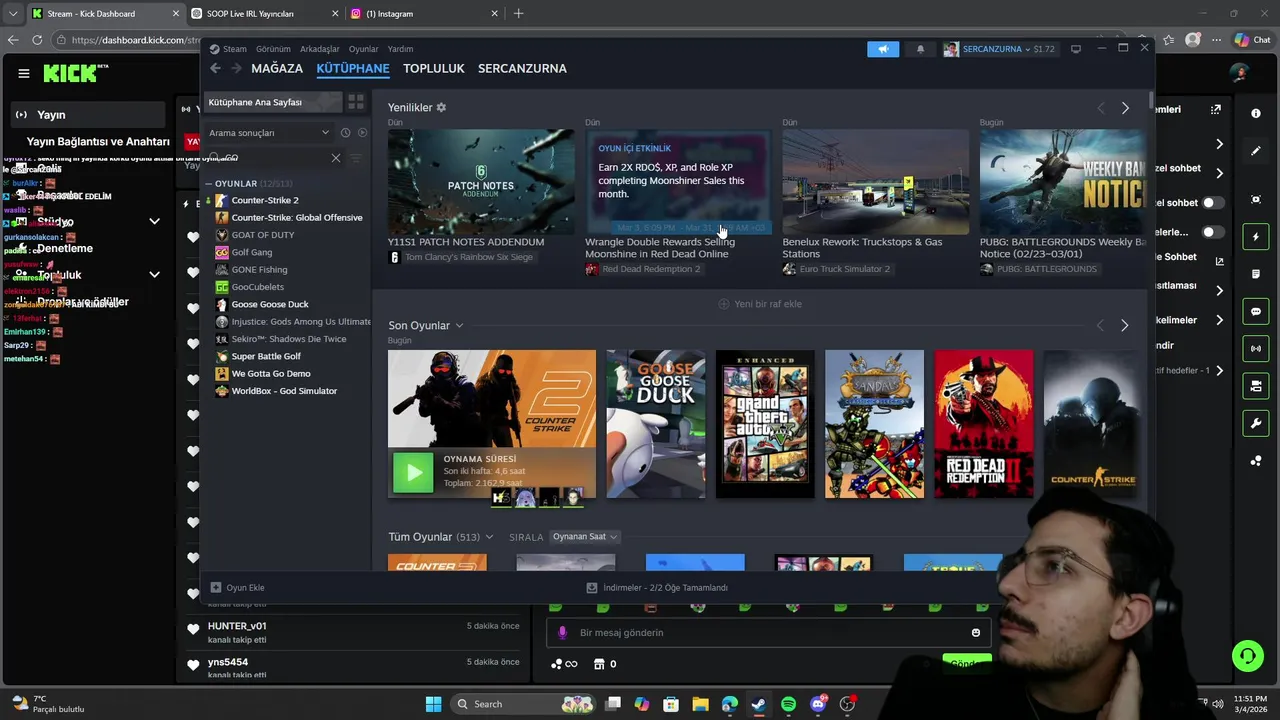Expand the Topluluk section in Kick sidebar
The height and width of the screenshot is (720, 1280).
click(154, 274)
